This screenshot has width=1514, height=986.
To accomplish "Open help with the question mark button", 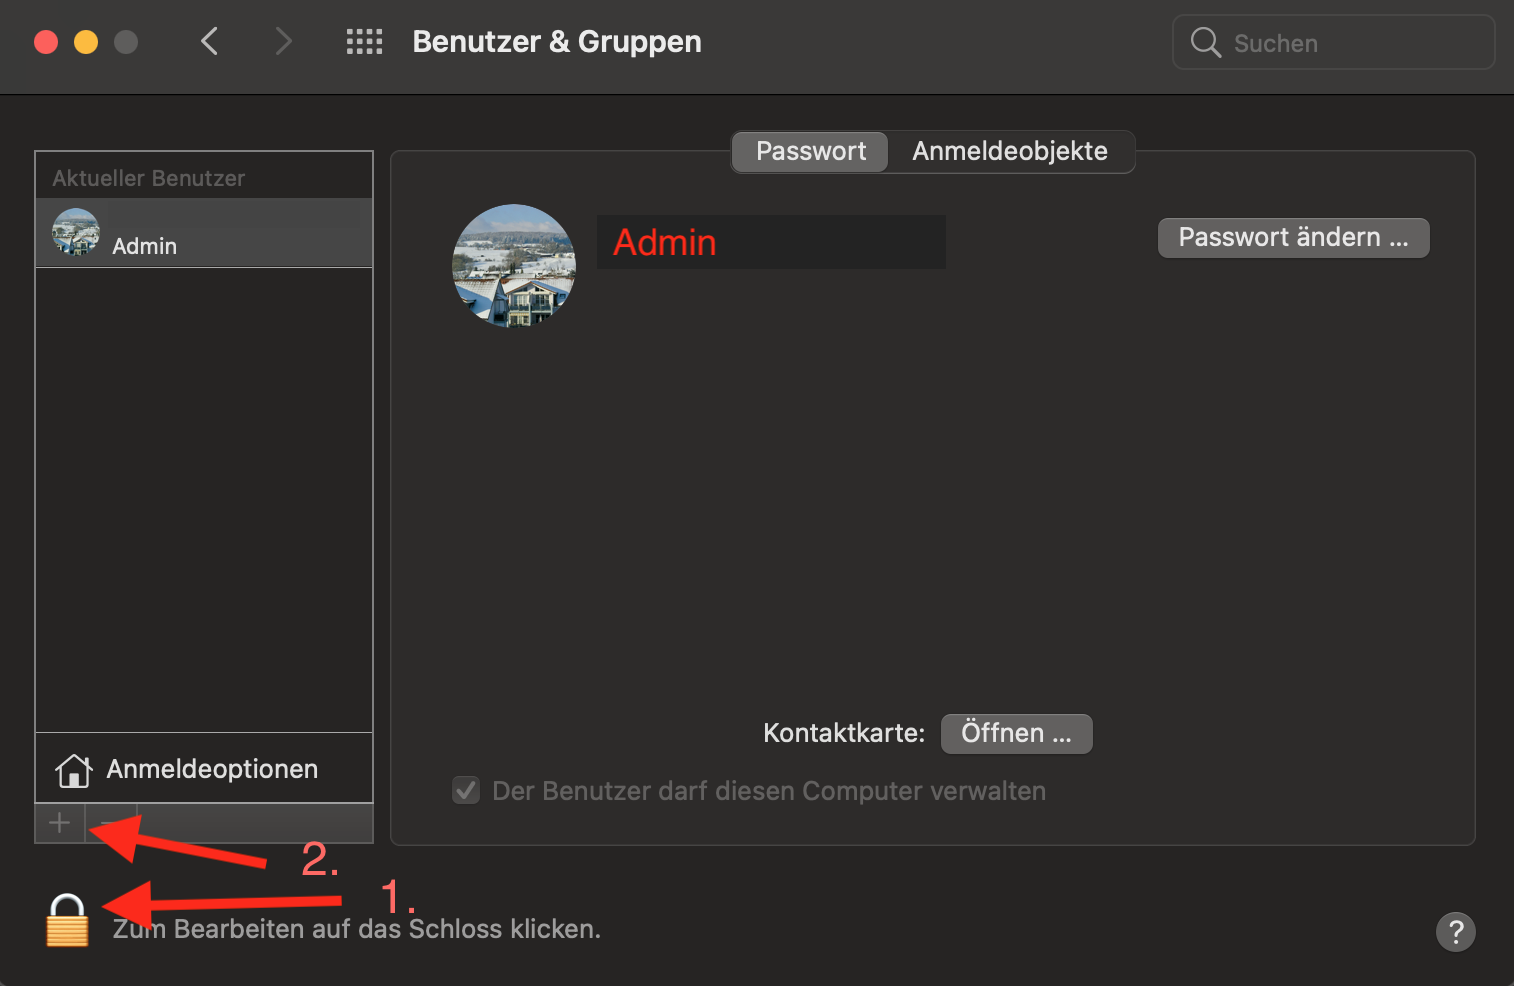I will [1455, 932].
